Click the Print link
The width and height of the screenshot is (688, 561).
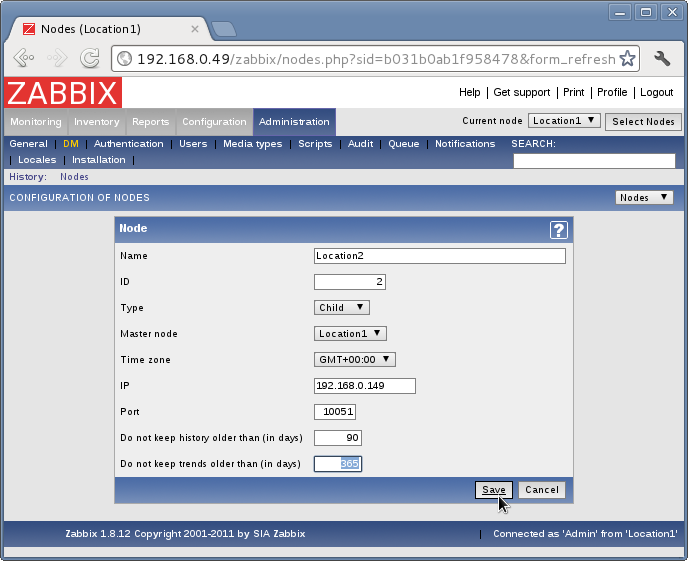573,92
